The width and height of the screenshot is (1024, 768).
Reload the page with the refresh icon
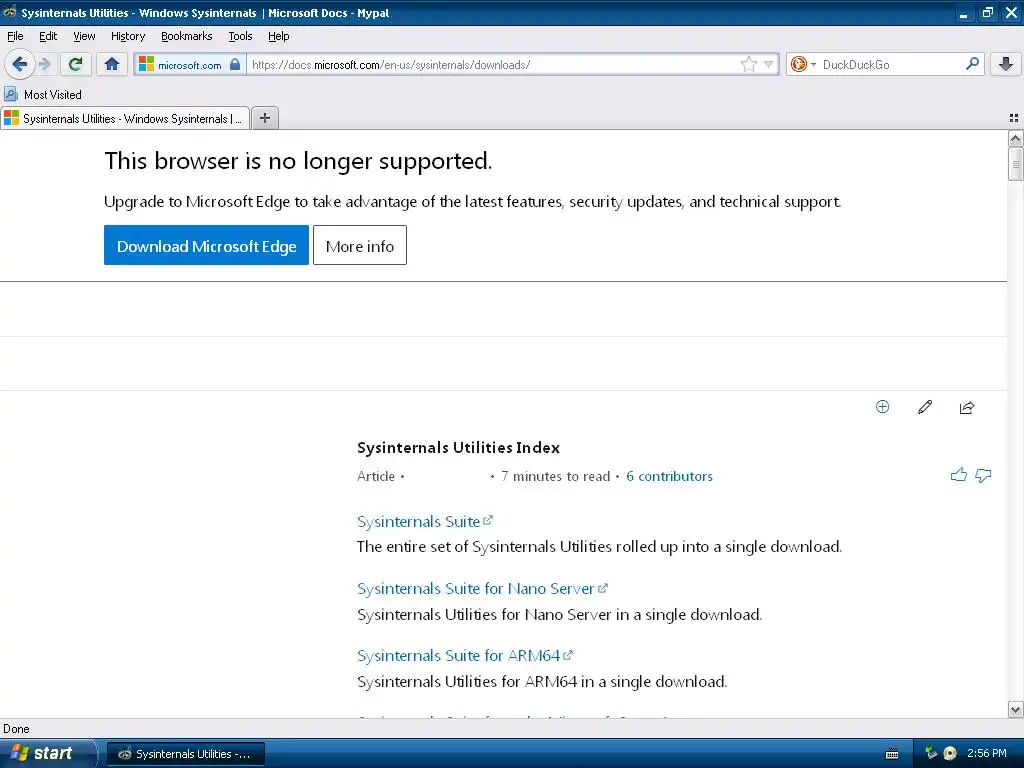(x=76, y=64)
